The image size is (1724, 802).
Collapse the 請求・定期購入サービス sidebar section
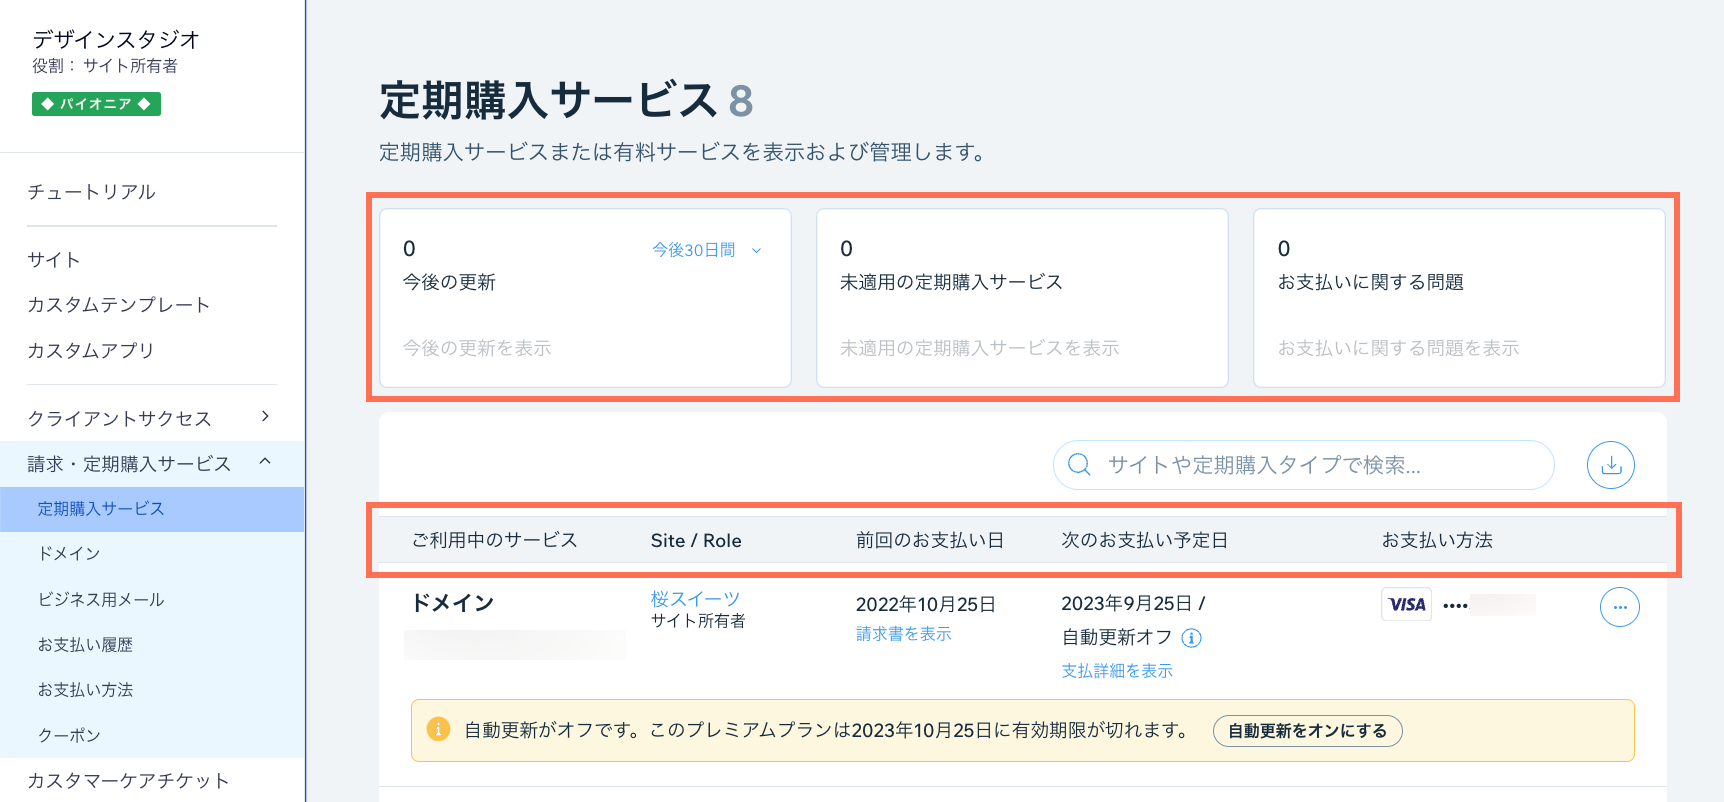pyautogui.click(x=152, y=464)
